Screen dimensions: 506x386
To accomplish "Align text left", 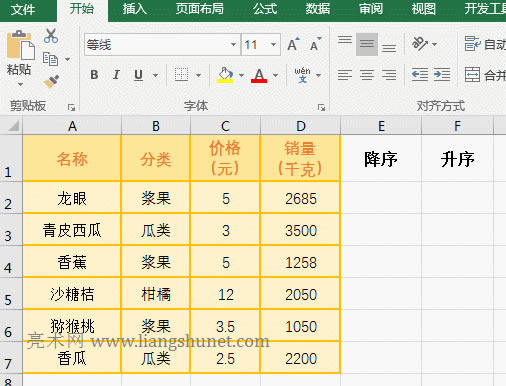I will tap(345, 75).
